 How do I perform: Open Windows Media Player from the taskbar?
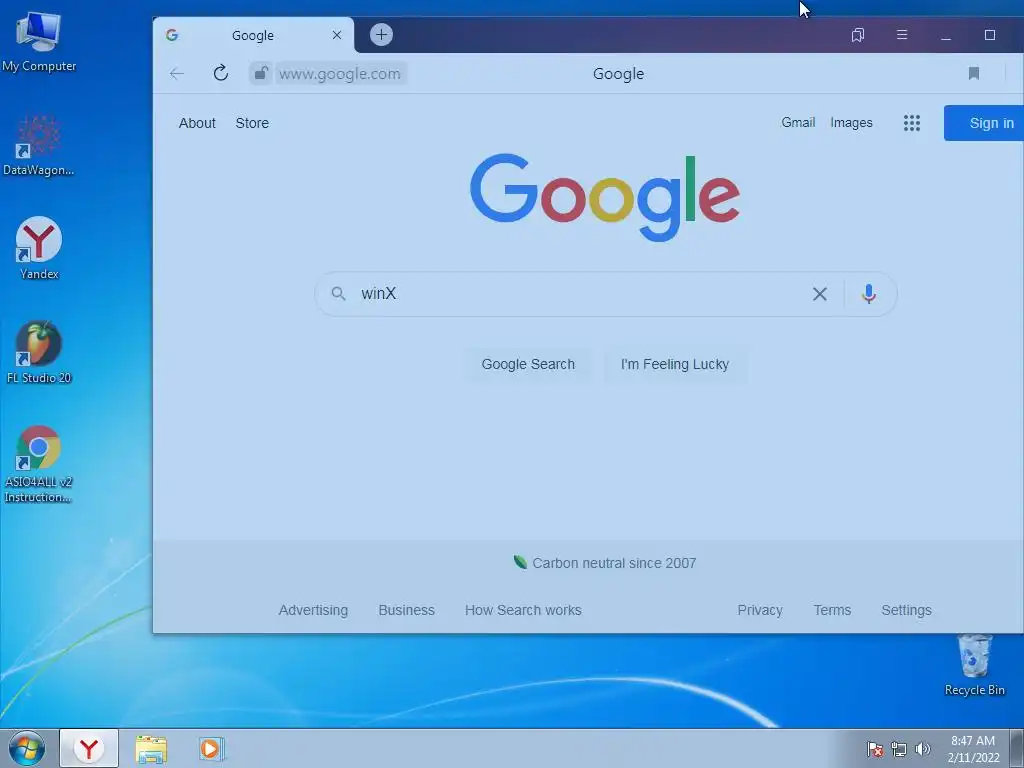coord(212,749)
